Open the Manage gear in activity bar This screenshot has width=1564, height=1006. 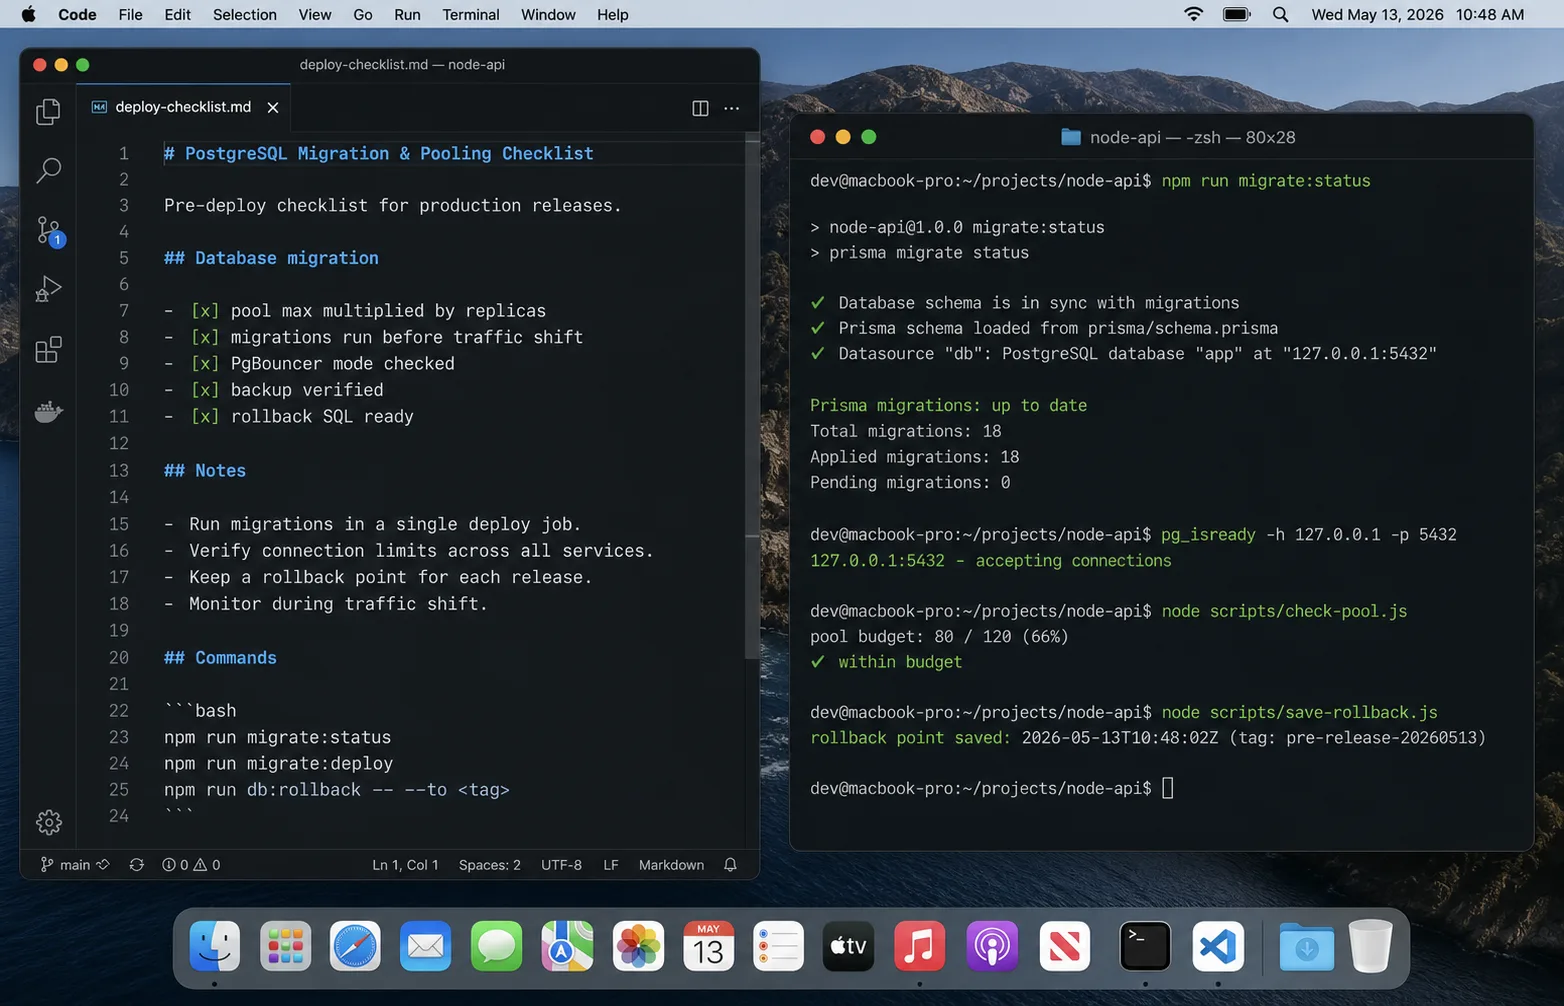[x=48, y=822]
